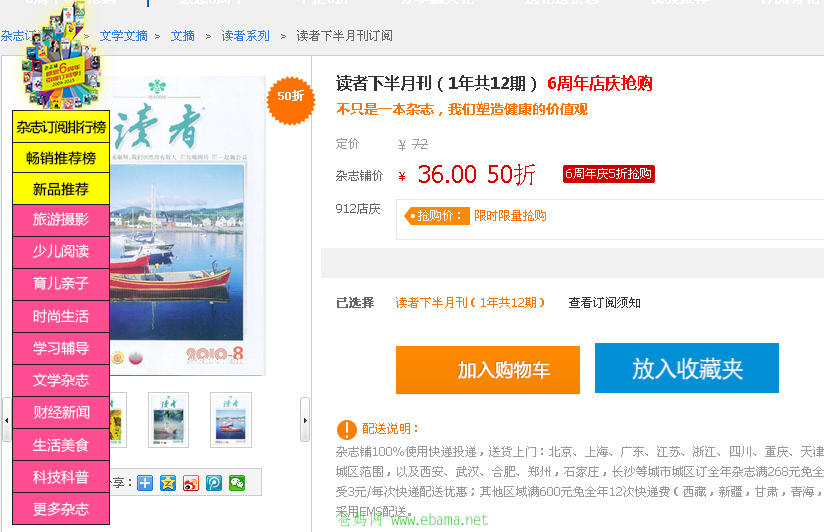Click the blue plus share icon

tap(145, 483)
